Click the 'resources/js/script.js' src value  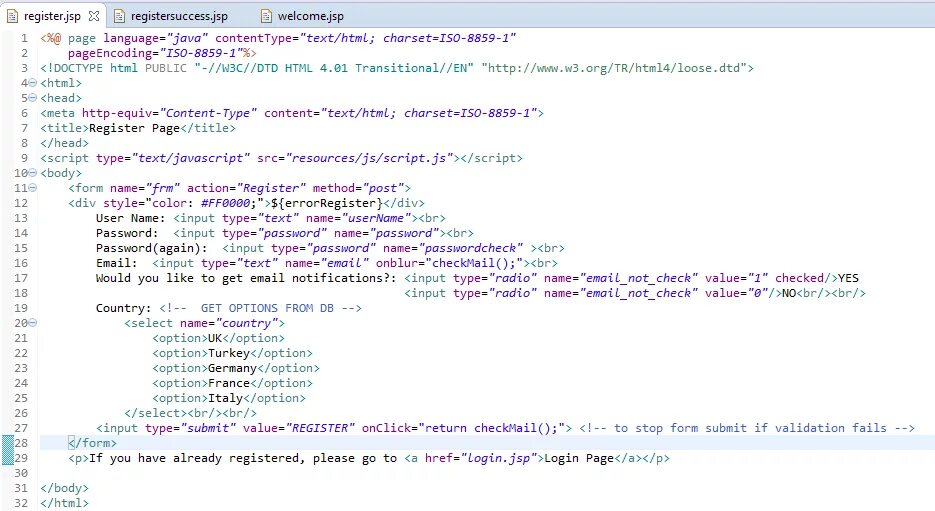[370, 158]
